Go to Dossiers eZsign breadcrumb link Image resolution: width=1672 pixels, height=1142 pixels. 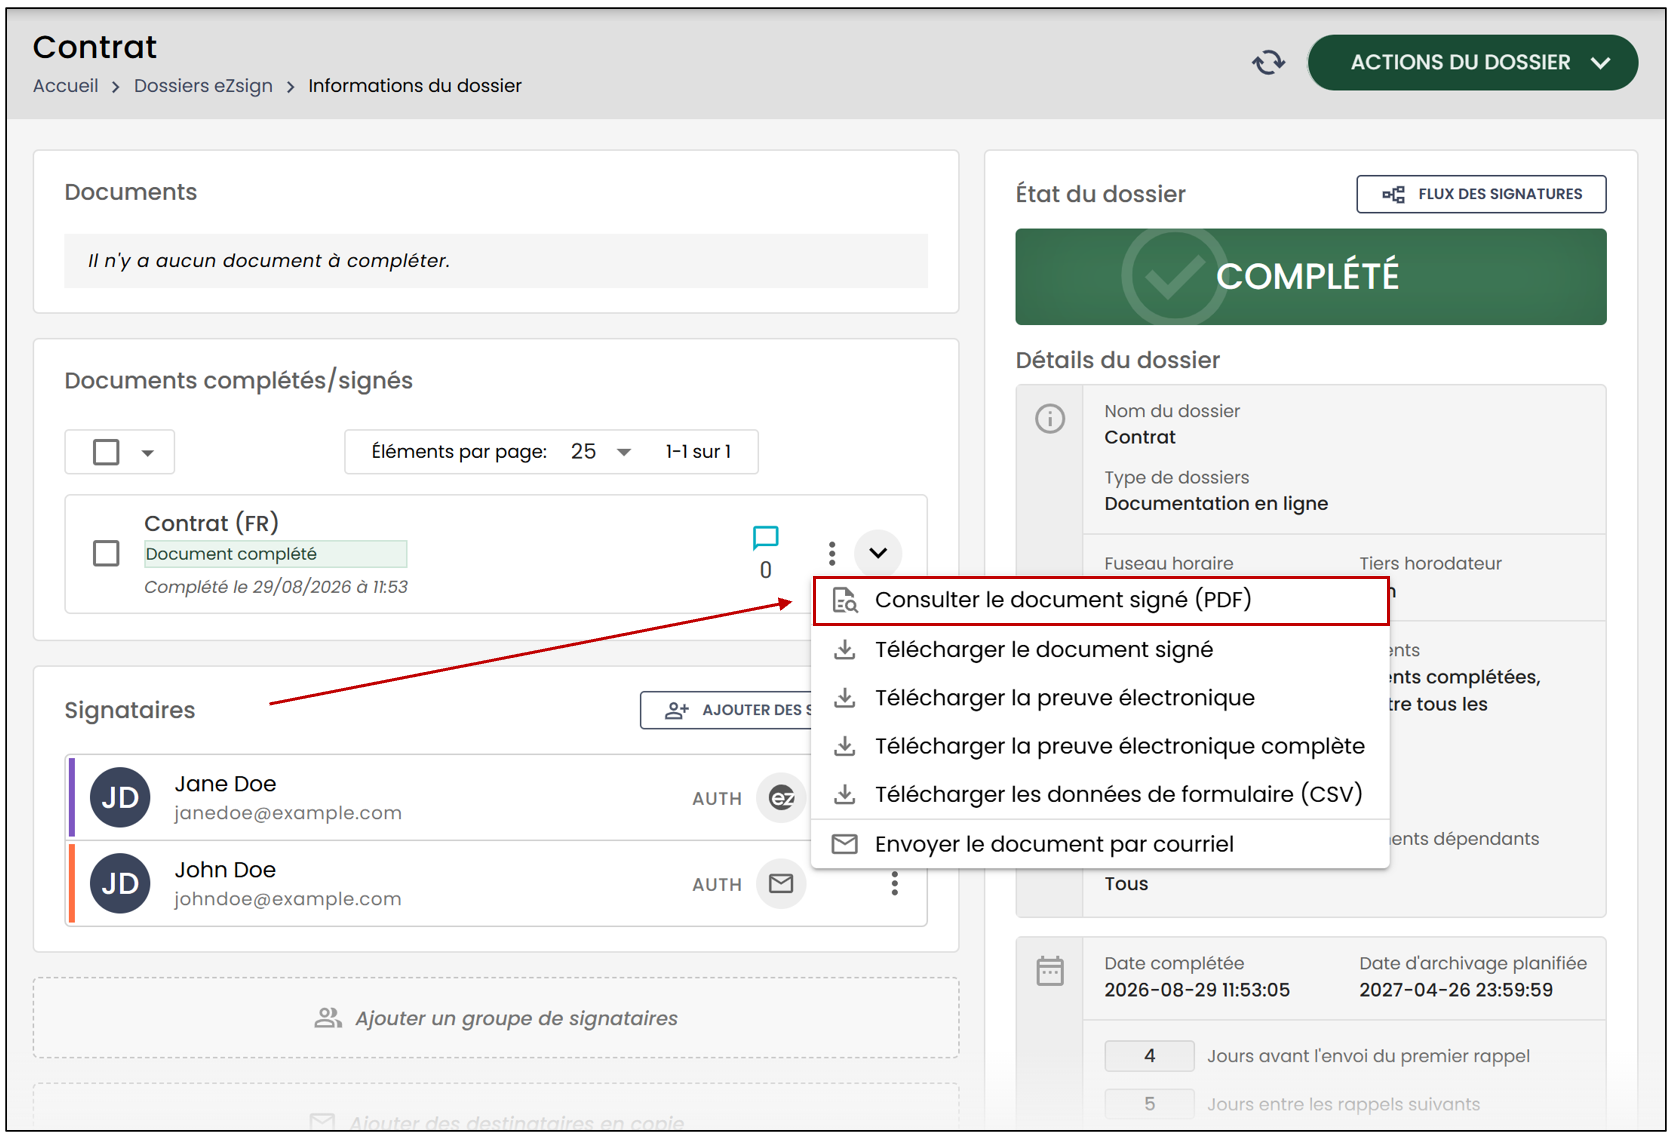coord(203,86)
